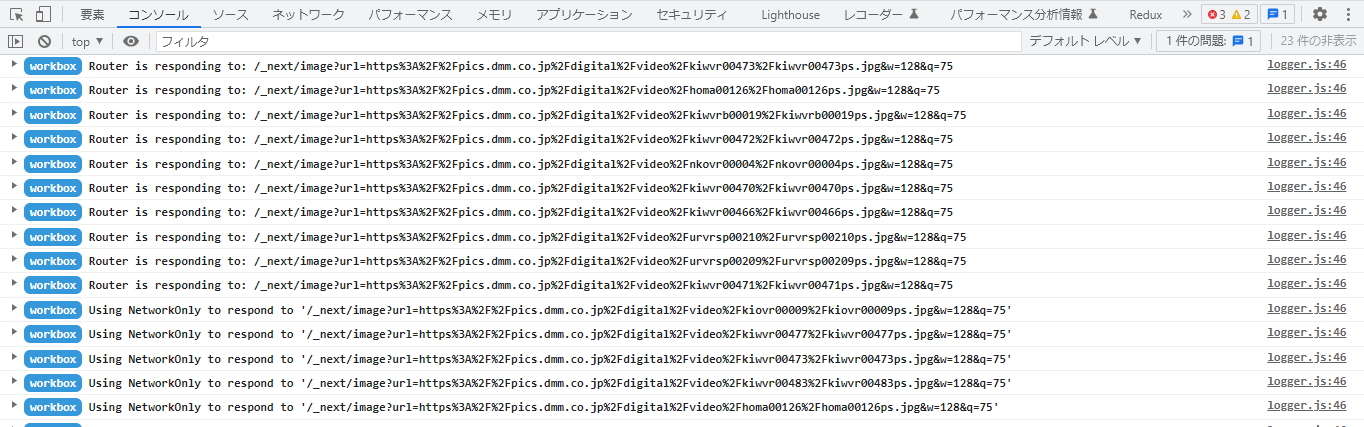The height and width of the screenshot is (427, 1364).
Task: Open logger.js:46 link on NetworkOnly kiwvr00483ps.jpg row
Action: (x=1306, y=382)
